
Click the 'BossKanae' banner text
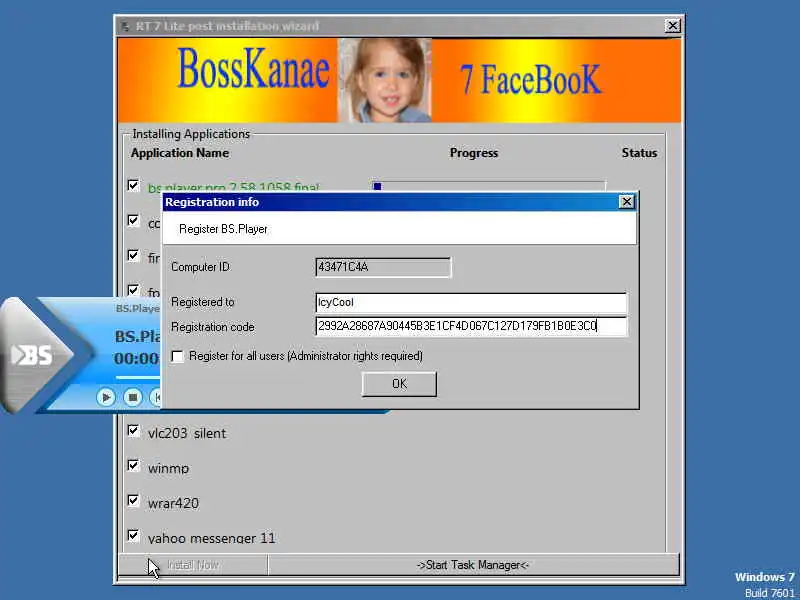click(x=254, y=69)
